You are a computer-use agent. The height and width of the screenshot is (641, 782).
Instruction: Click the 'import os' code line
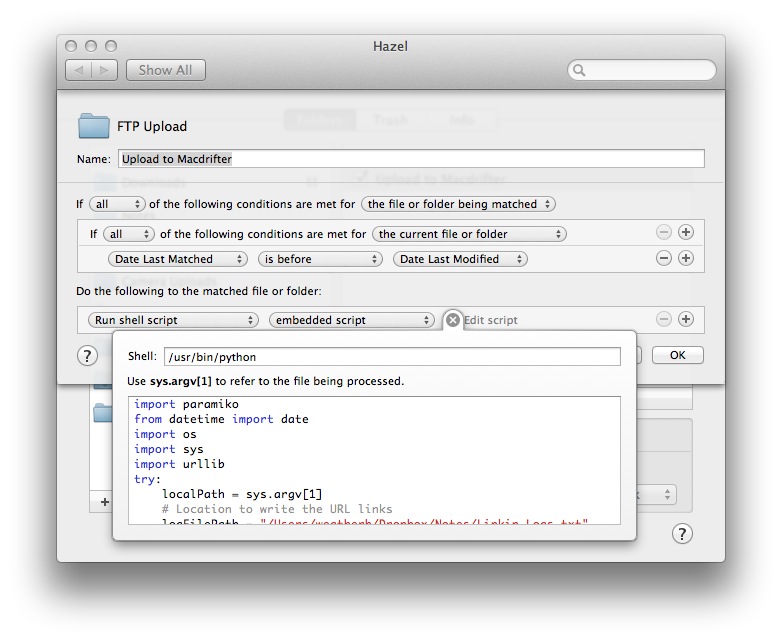tap(165, 434)
